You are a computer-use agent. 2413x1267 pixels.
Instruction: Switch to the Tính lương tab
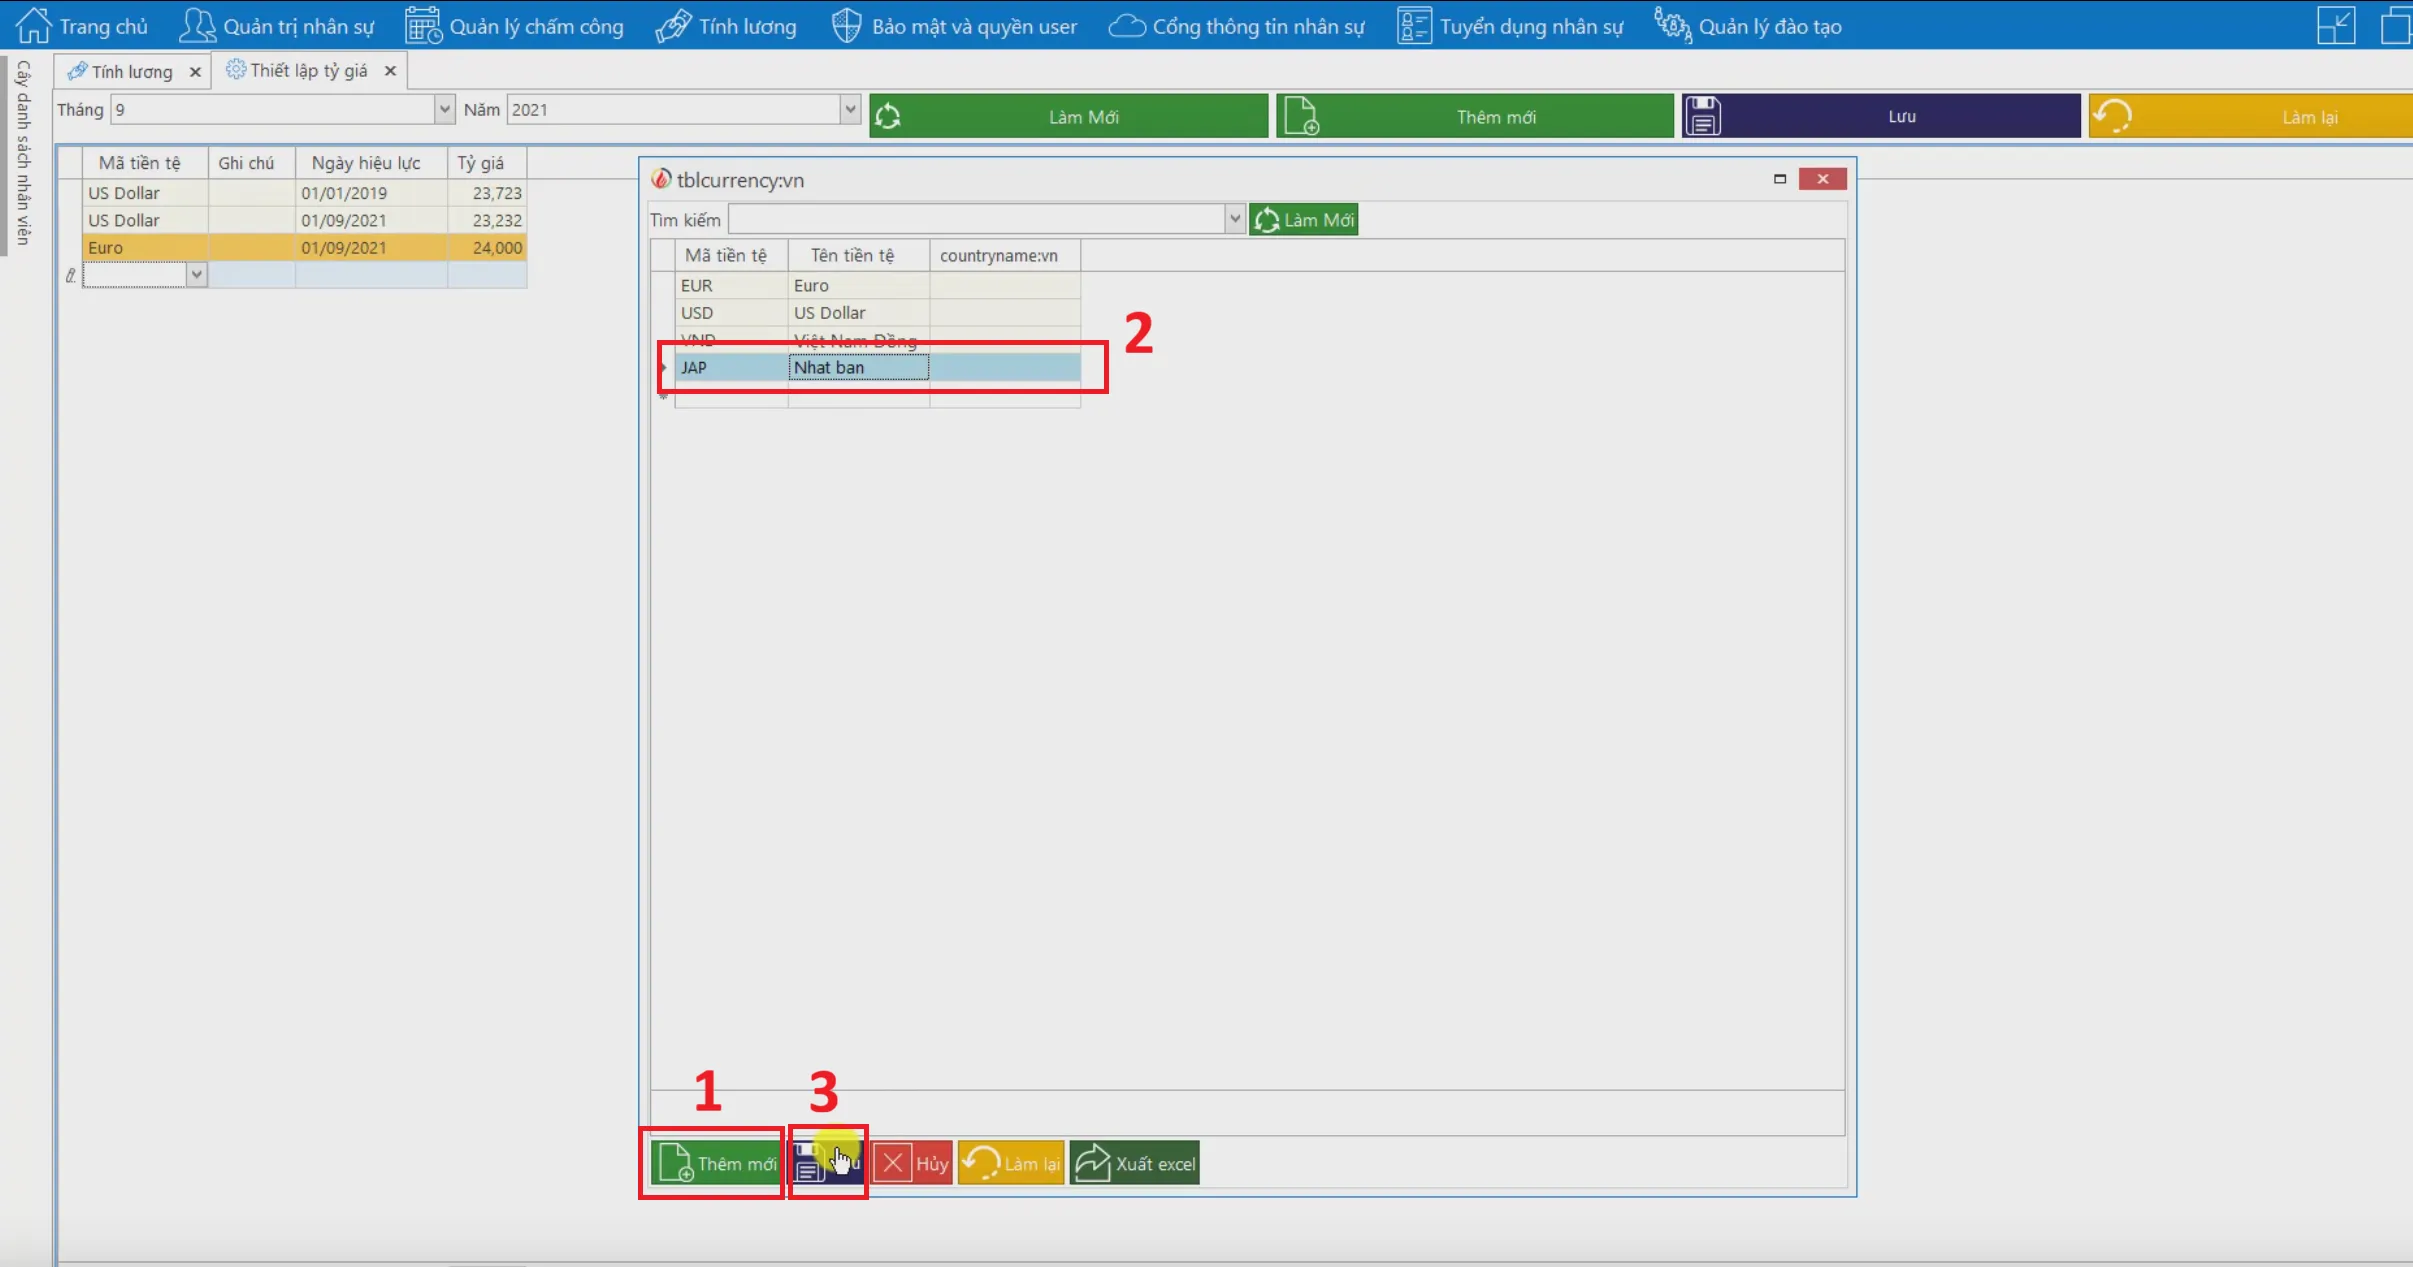pos(132,72)
